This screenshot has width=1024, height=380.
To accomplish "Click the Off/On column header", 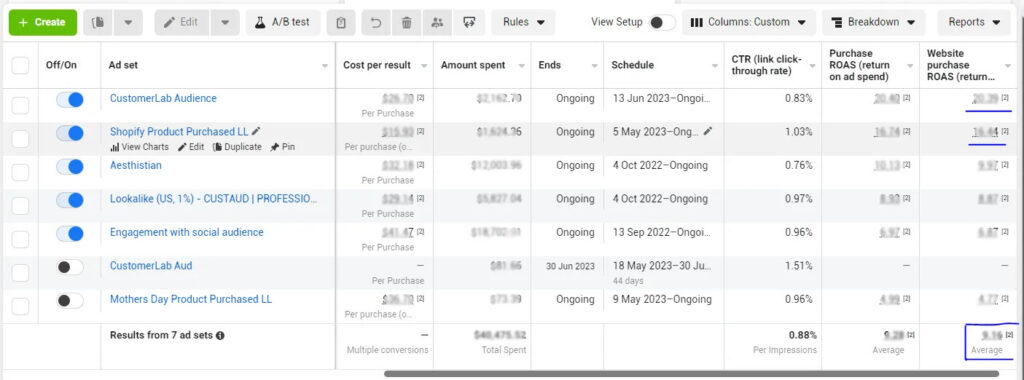I will point(61,65).
